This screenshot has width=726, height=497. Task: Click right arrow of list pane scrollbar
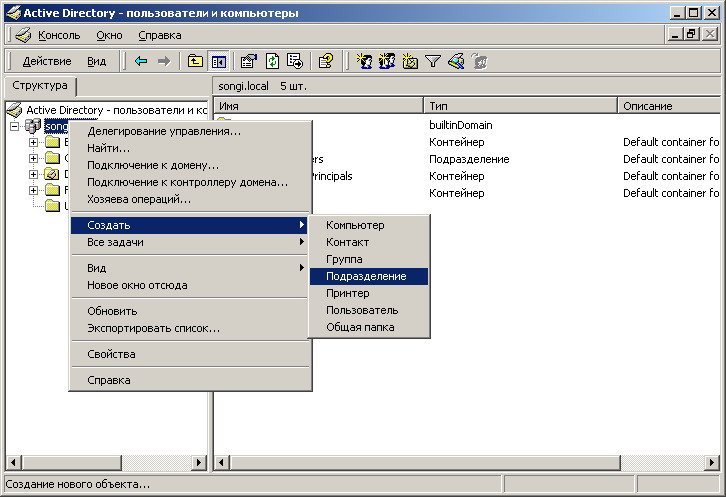[712, 462]
